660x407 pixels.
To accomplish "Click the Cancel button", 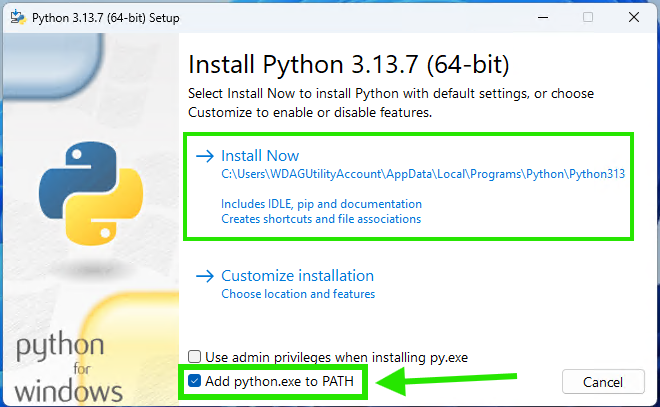I will coord(603,381).
